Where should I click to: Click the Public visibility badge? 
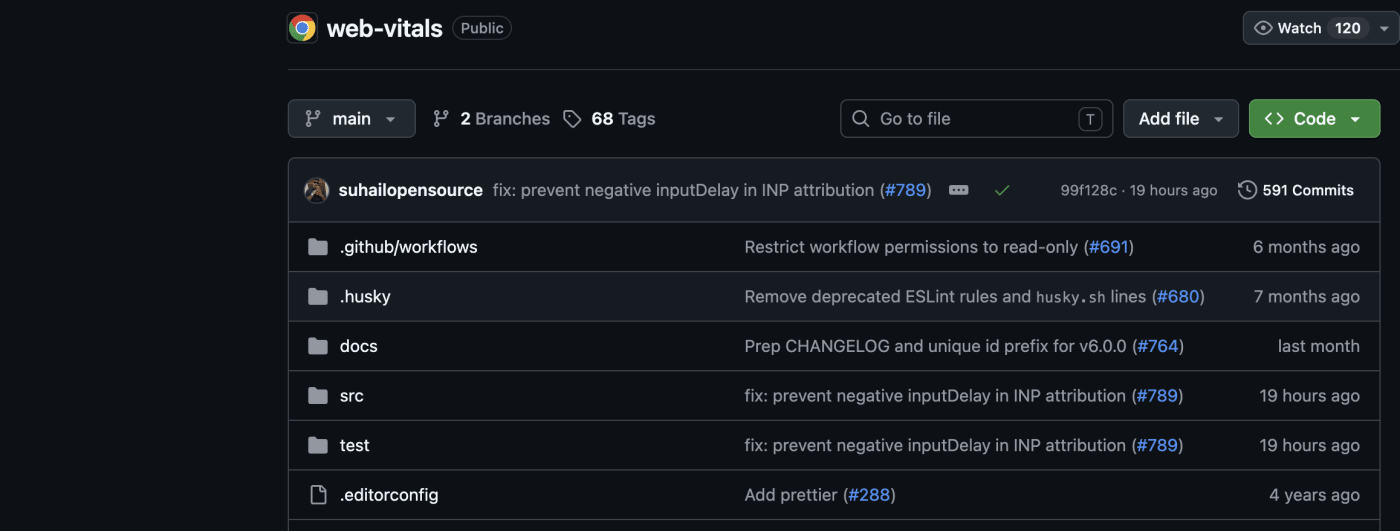point(482,28)
